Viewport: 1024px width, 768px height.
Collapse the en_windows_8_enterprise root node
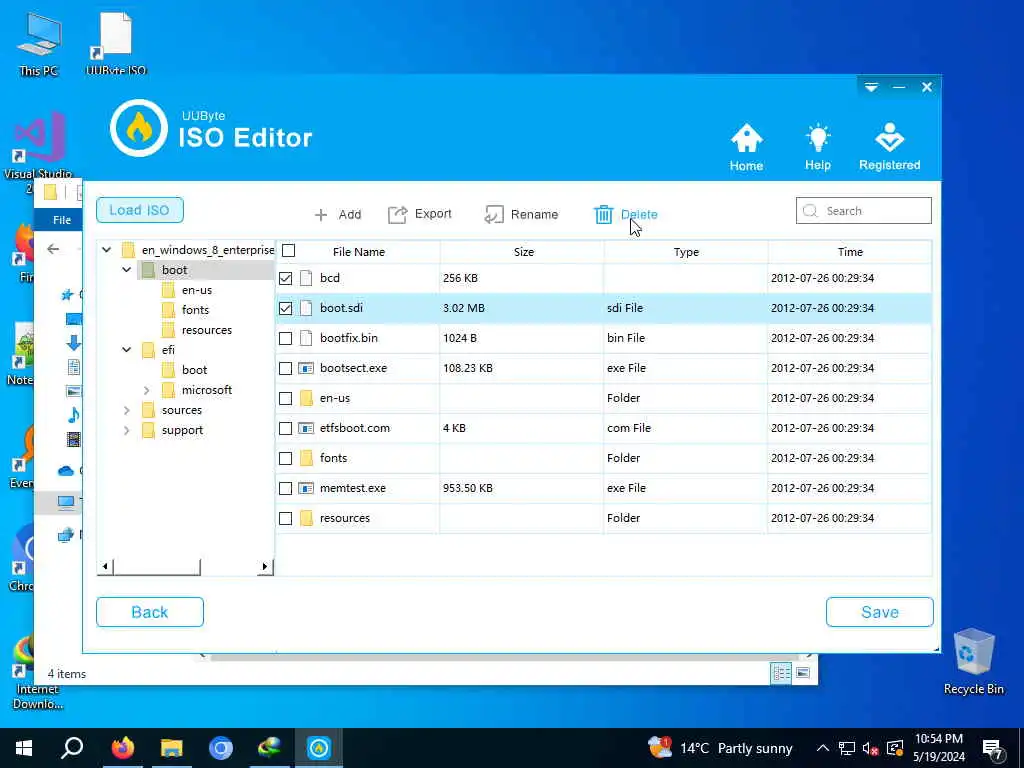coord(106,249)
